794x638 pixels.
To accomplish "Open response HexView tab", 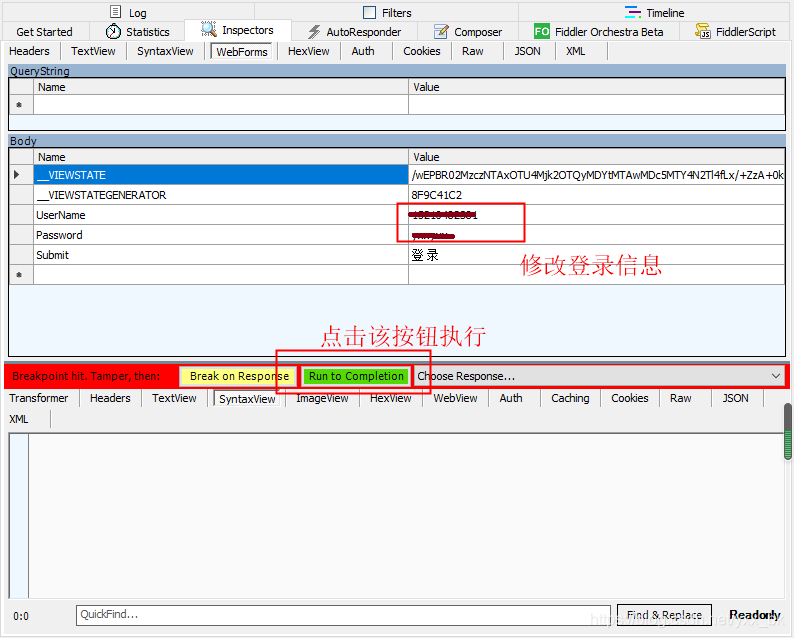I will (x=390, y=398).
